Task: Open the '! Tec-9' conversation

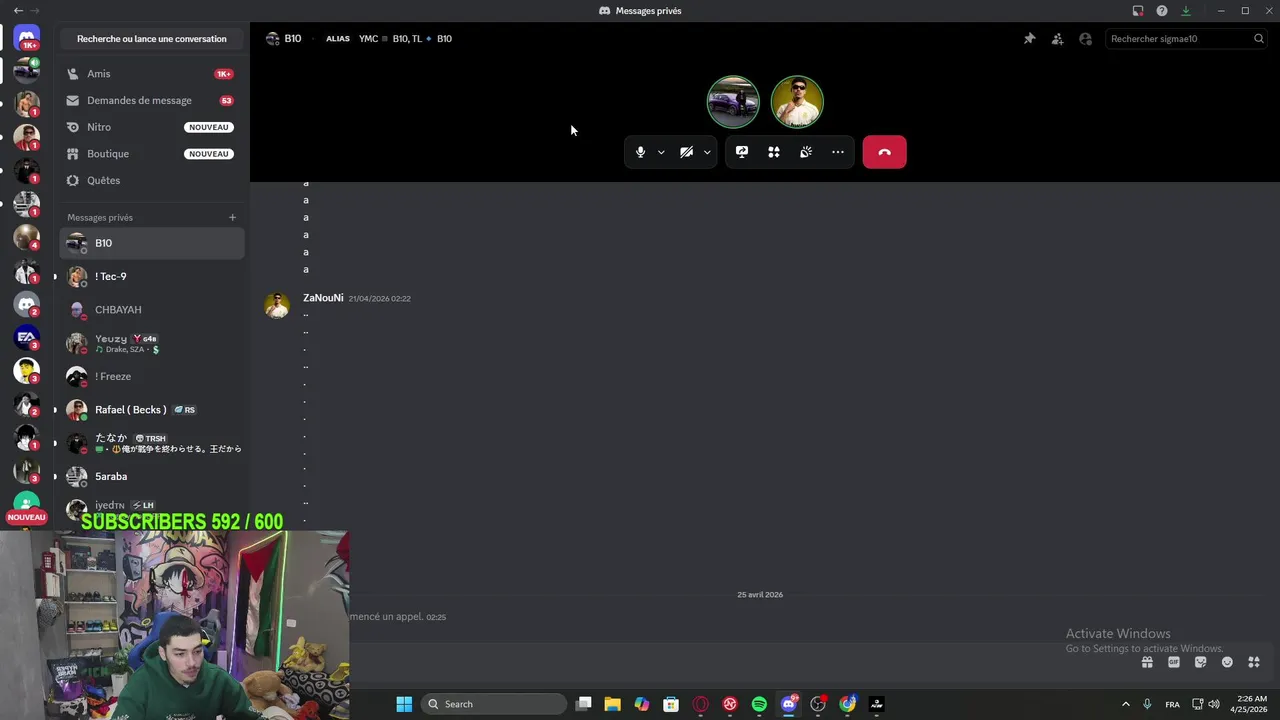Action: [152, 276]
